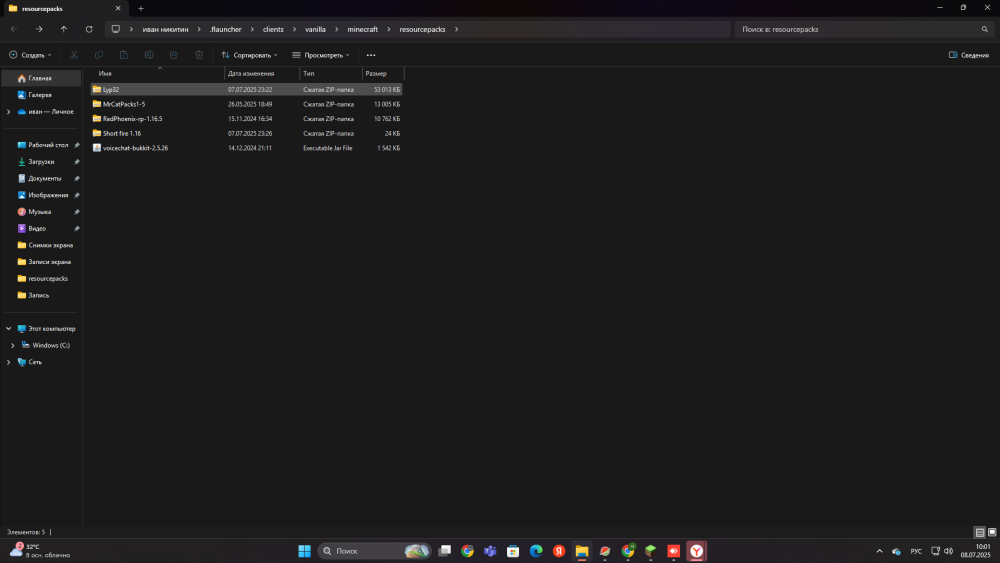This screenshot has height=563, width=1000.
Task: Open the Создать new item dropdown
Action: pyautogui.click(x=31, y=55)
